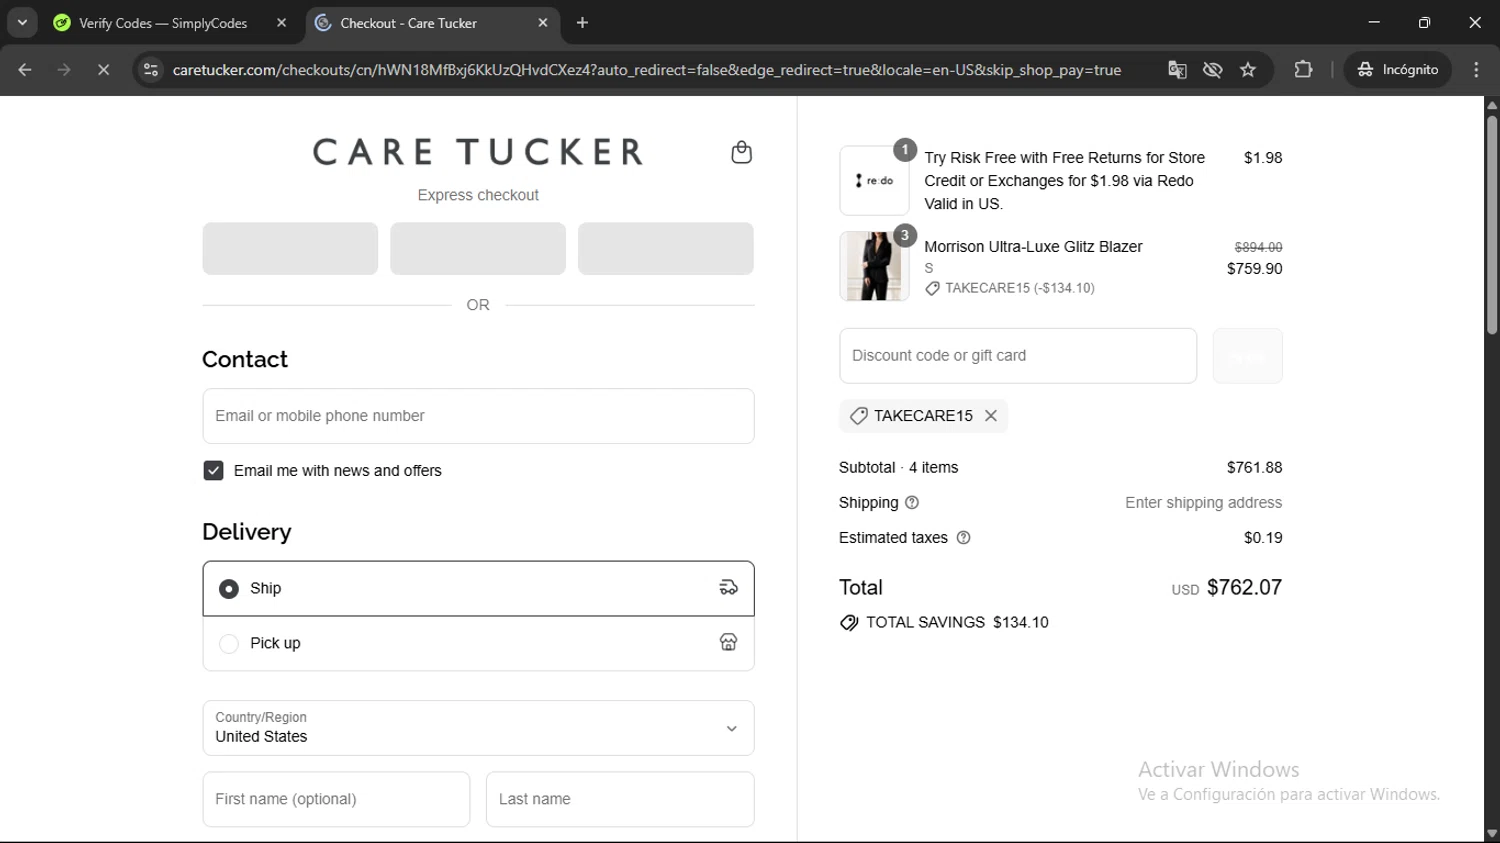Click the middle express checkout button
Viewport: 1500px width, 843px height.
[478, 248]
